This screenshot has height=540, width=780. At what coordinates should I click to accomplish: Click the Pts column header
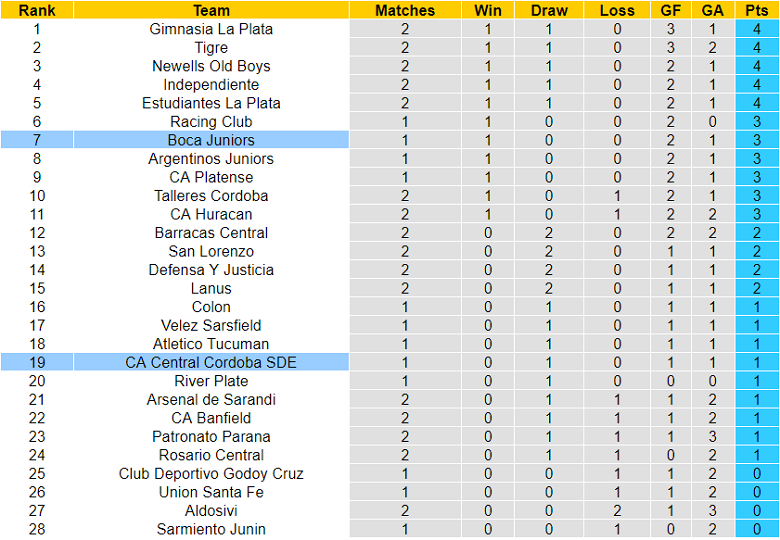tap(757, 10)
